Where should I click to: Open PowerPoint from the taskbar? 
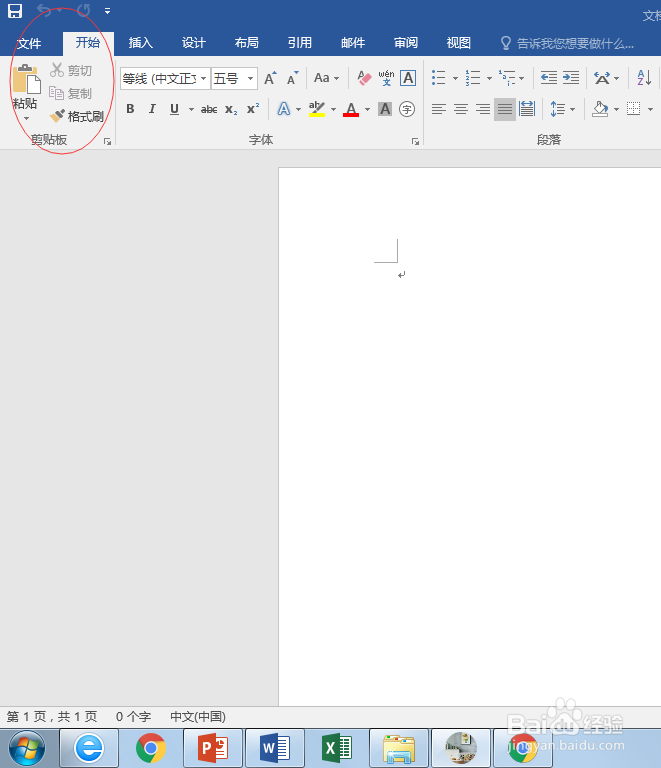click(213, 748)
